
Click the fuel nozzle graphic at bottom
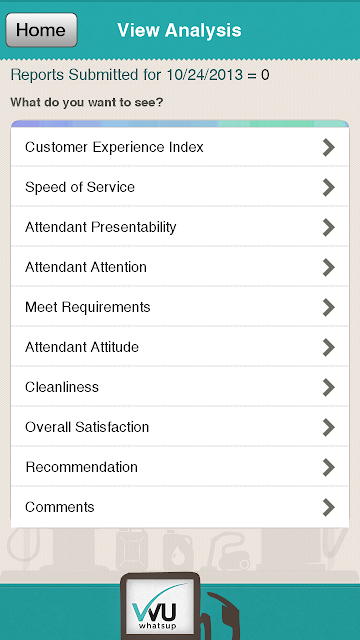pos(220,616)
